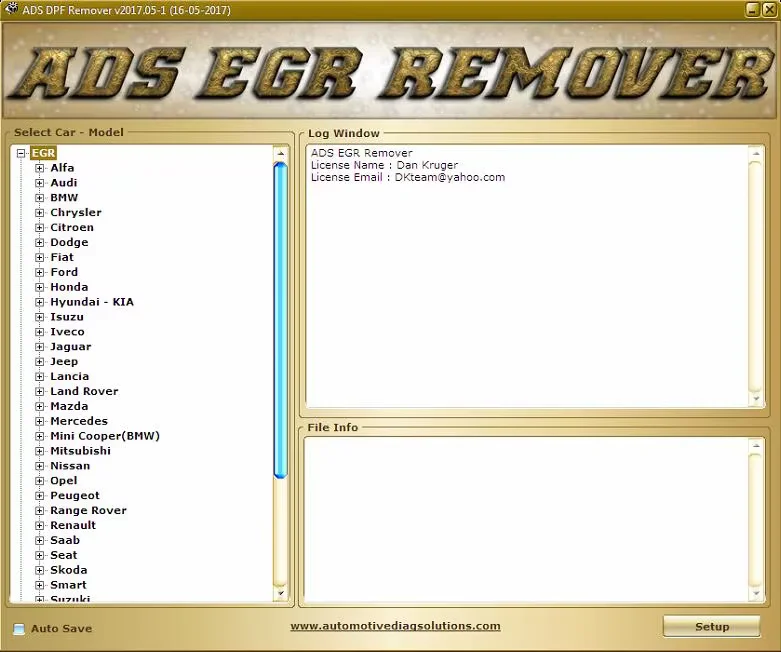Expand the Honda tree node
781x652 pixels.
coord(39,287)
